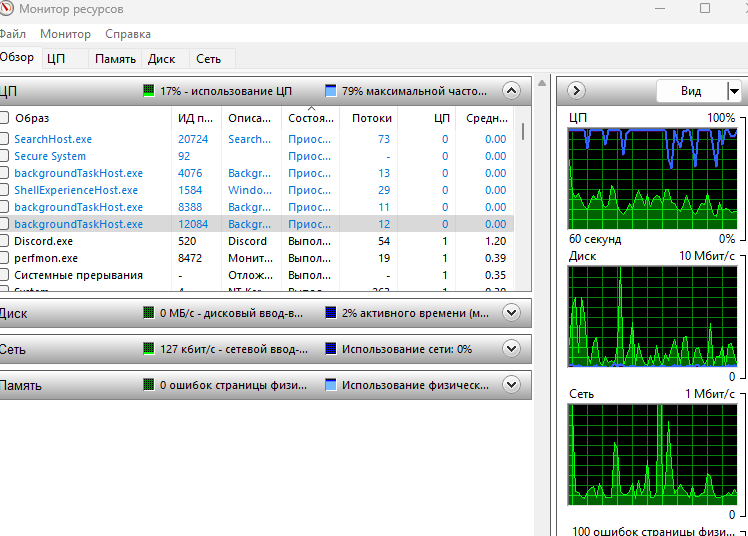Click the blue physical memory usage indicator

(331, 385)
